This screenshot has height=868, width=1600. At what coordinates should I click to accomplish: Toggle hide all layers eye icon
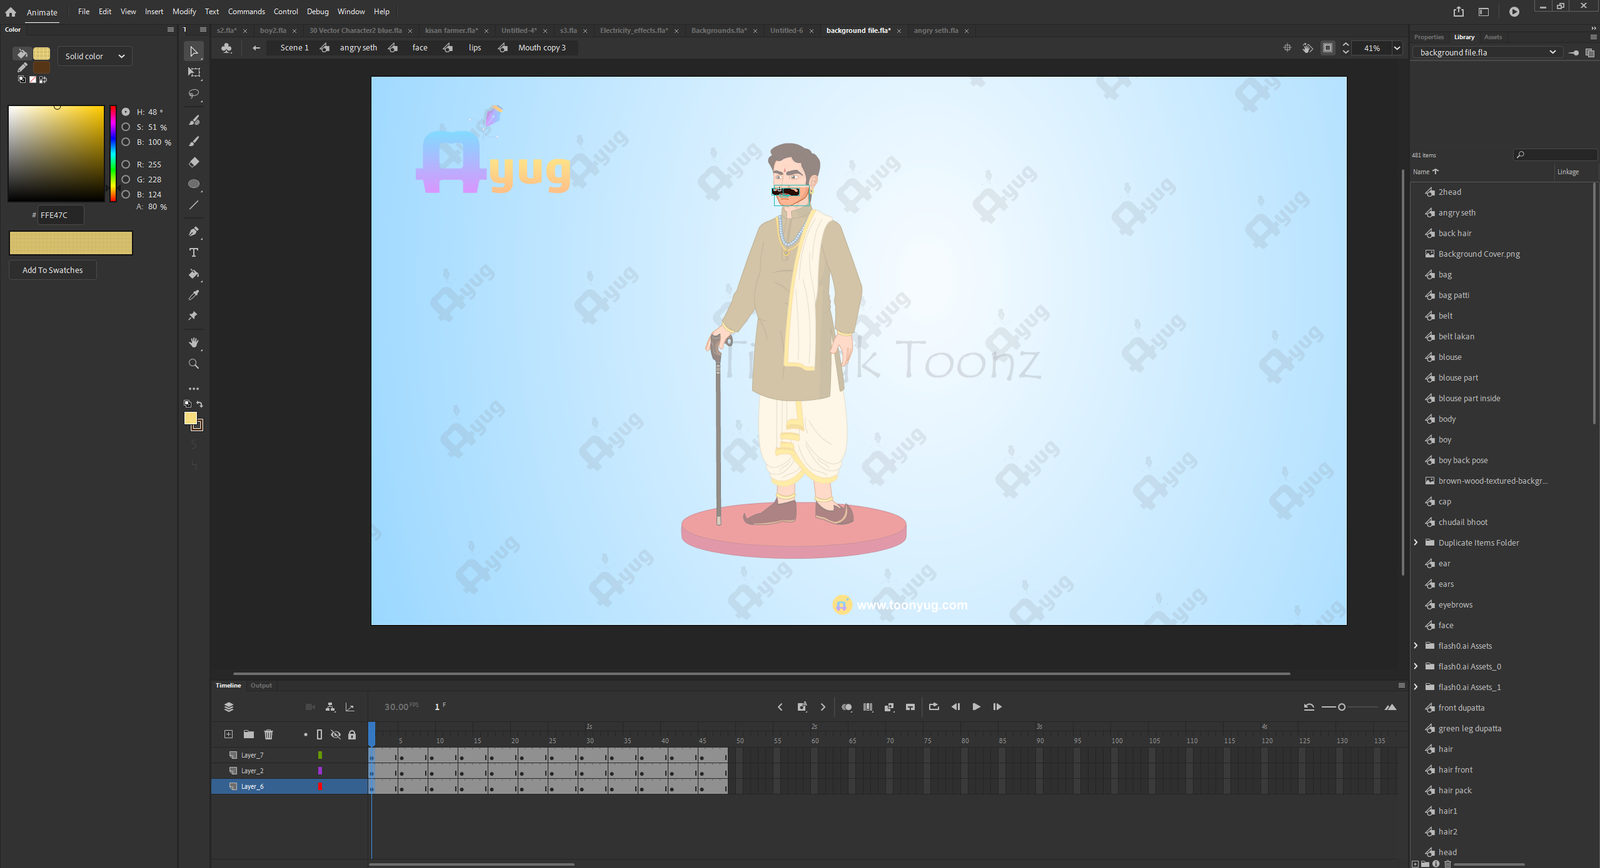tap(336, 735)
